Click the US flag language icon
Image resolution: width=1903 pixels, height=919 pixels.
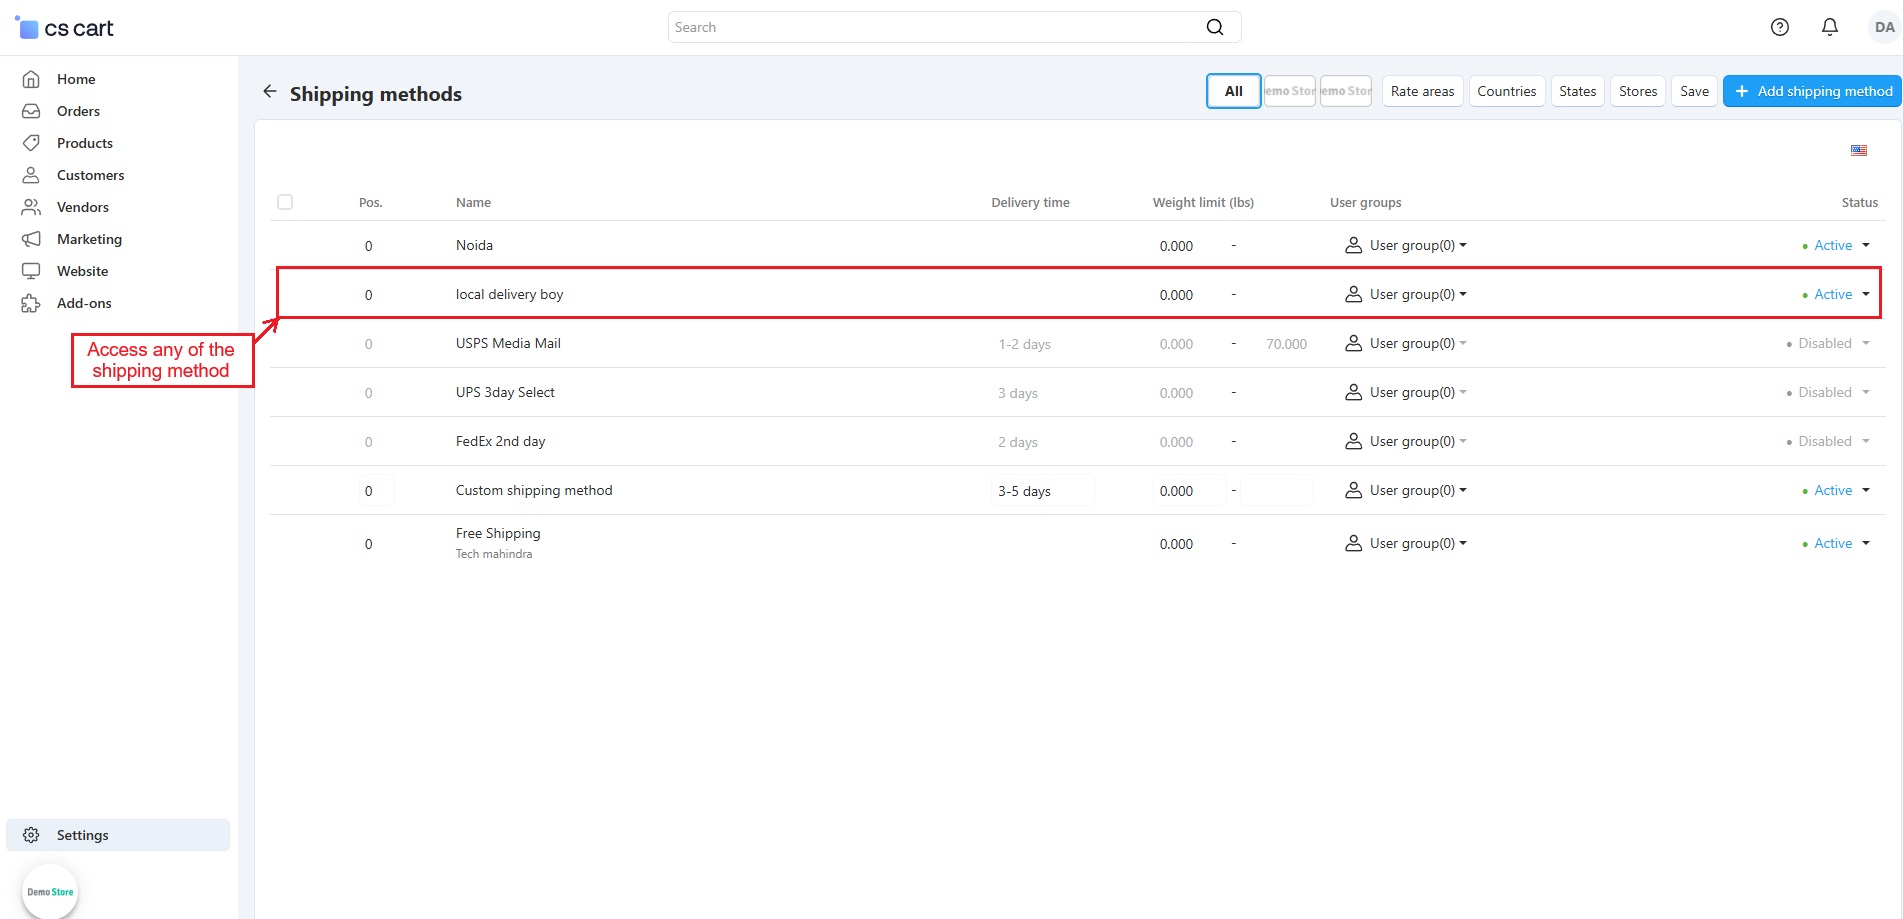click(x=1858, y=150)
